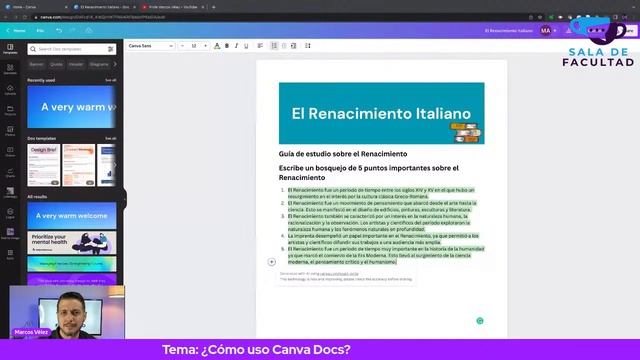Reload the page with browser refresh

pos(25,17)
